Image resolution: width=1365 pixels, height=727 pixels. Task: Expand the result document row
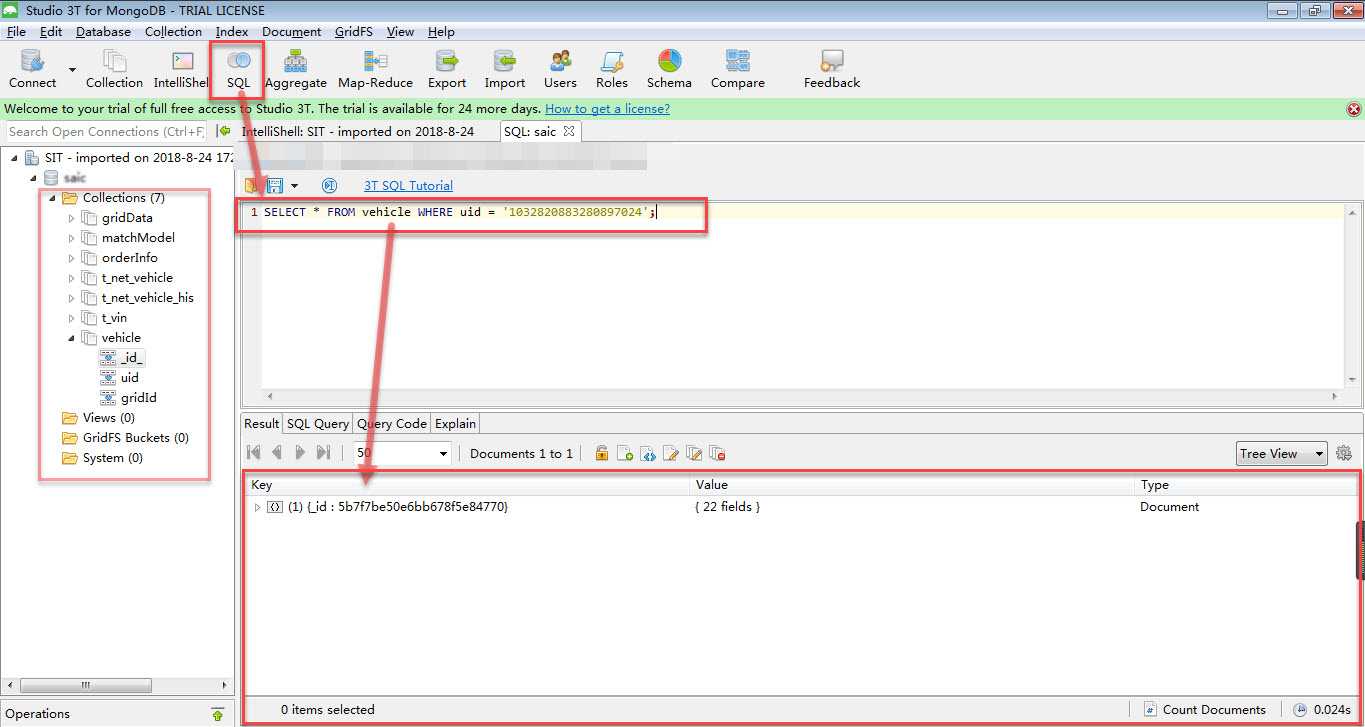click(x=258, y=507)
